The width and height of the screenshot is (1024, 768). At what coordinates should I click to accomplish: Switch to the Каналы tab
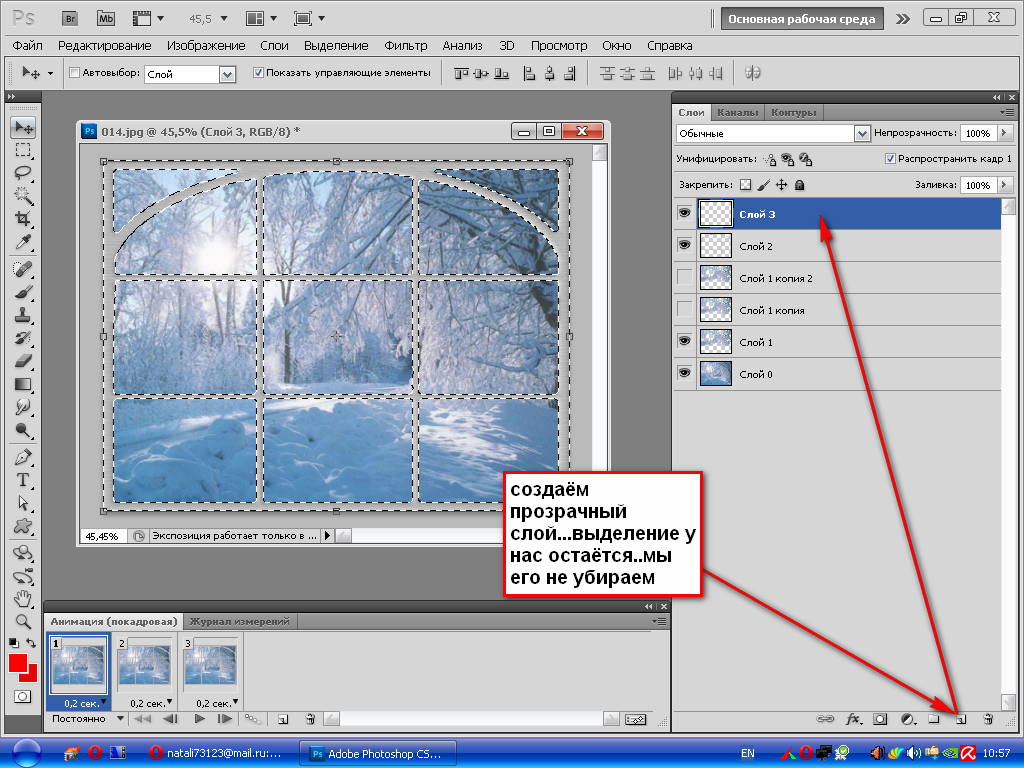[x=737, y=112]
